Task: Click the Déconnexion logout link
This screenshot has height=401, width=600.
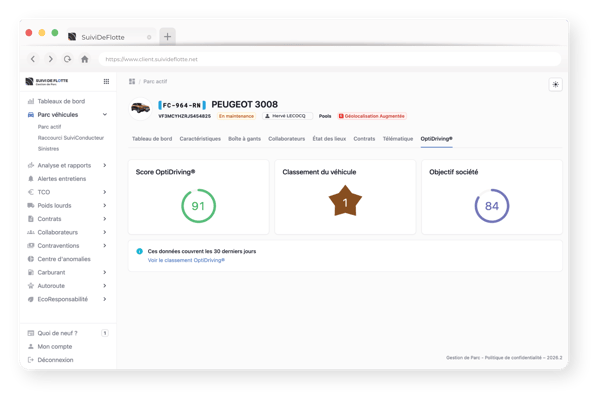Action: 55,360
